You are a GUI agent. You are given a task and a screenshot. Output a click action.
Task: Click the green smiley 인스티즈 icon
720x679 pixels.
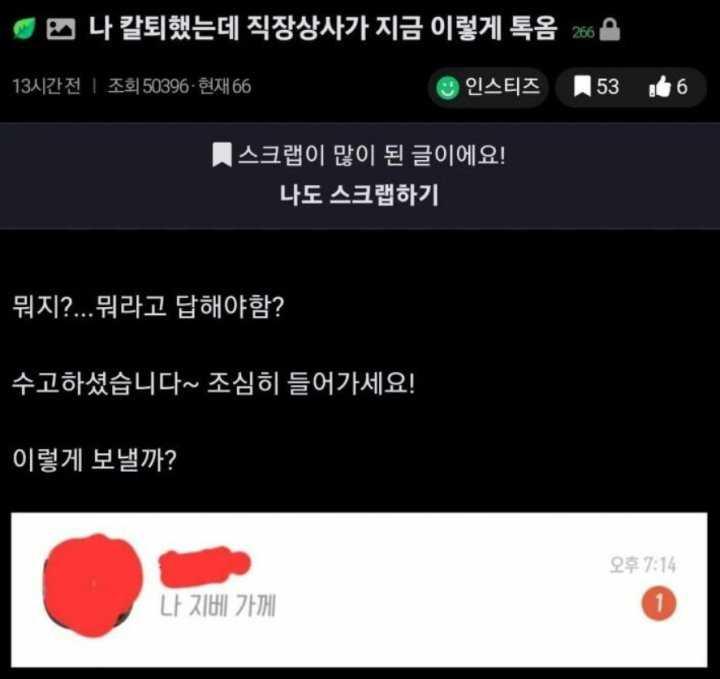click(x=447, y=88)
